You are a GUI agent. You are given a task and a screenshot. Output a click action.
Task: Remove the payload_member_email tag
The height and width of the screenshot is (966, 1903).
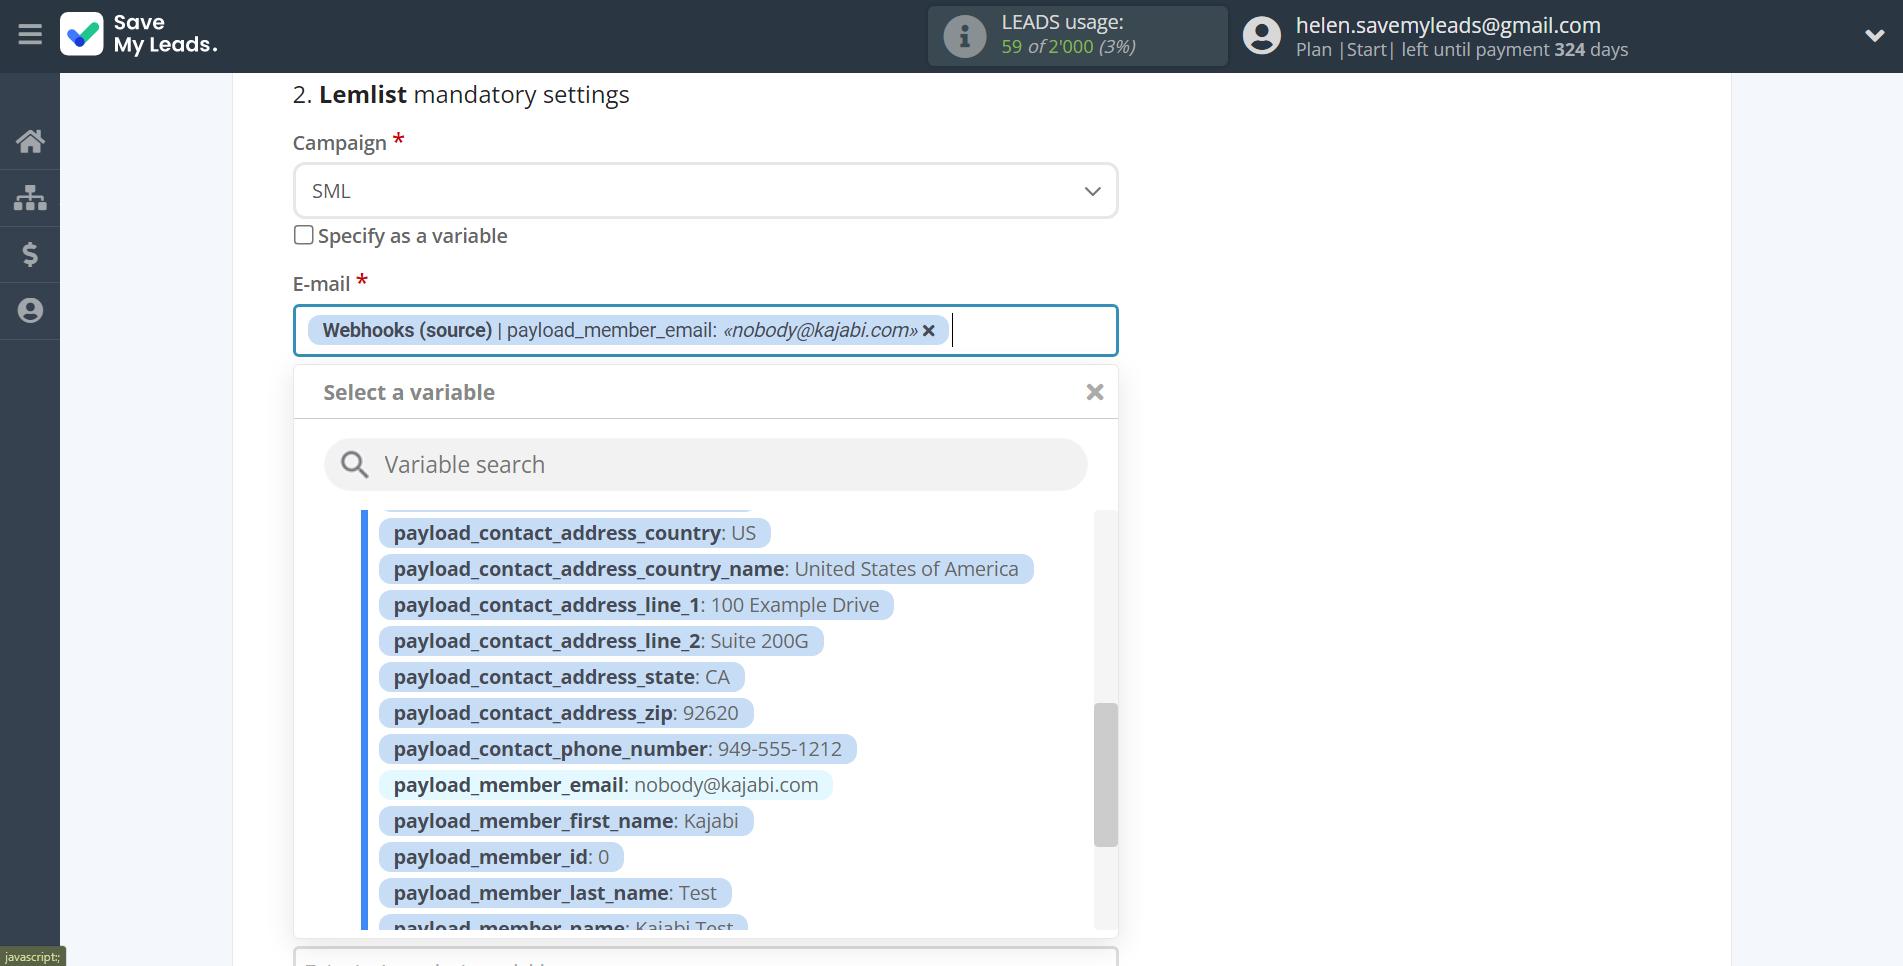coord(929,331)
